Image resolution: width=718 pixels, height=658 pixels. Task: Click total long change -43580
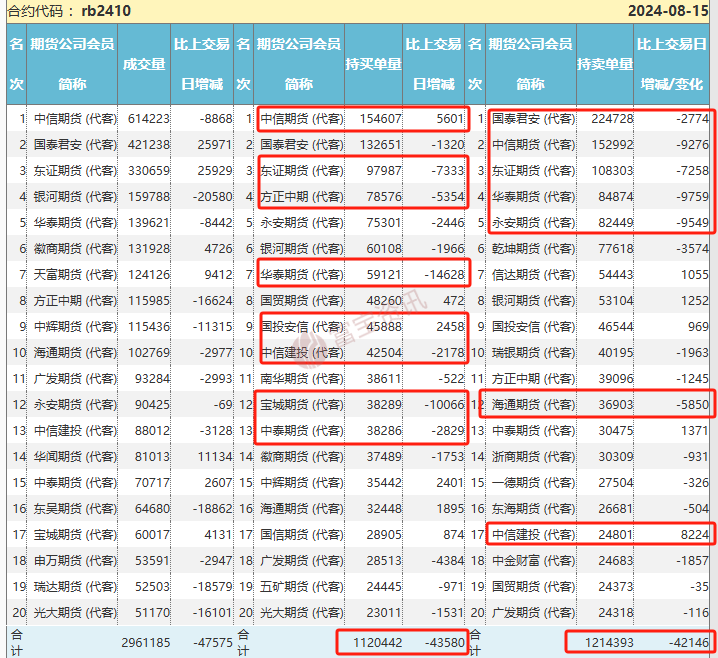click(x=445, y=643)
